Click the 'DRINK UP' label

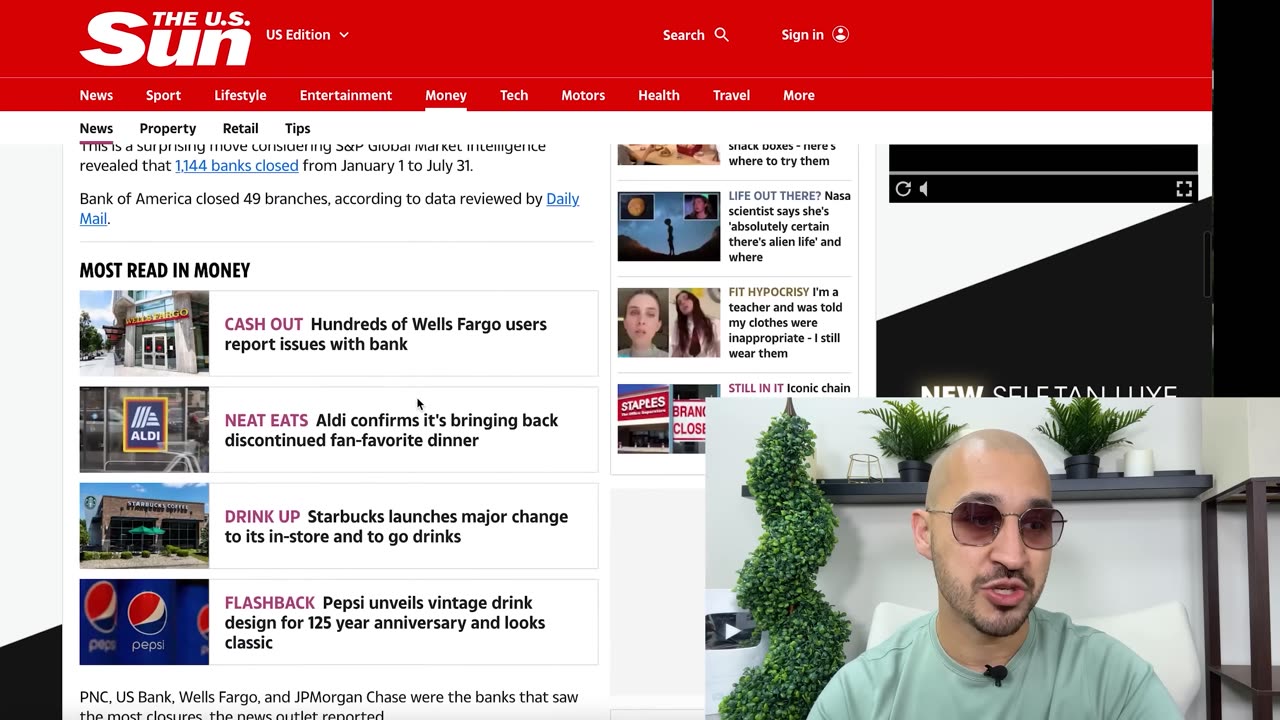(262, 516)
